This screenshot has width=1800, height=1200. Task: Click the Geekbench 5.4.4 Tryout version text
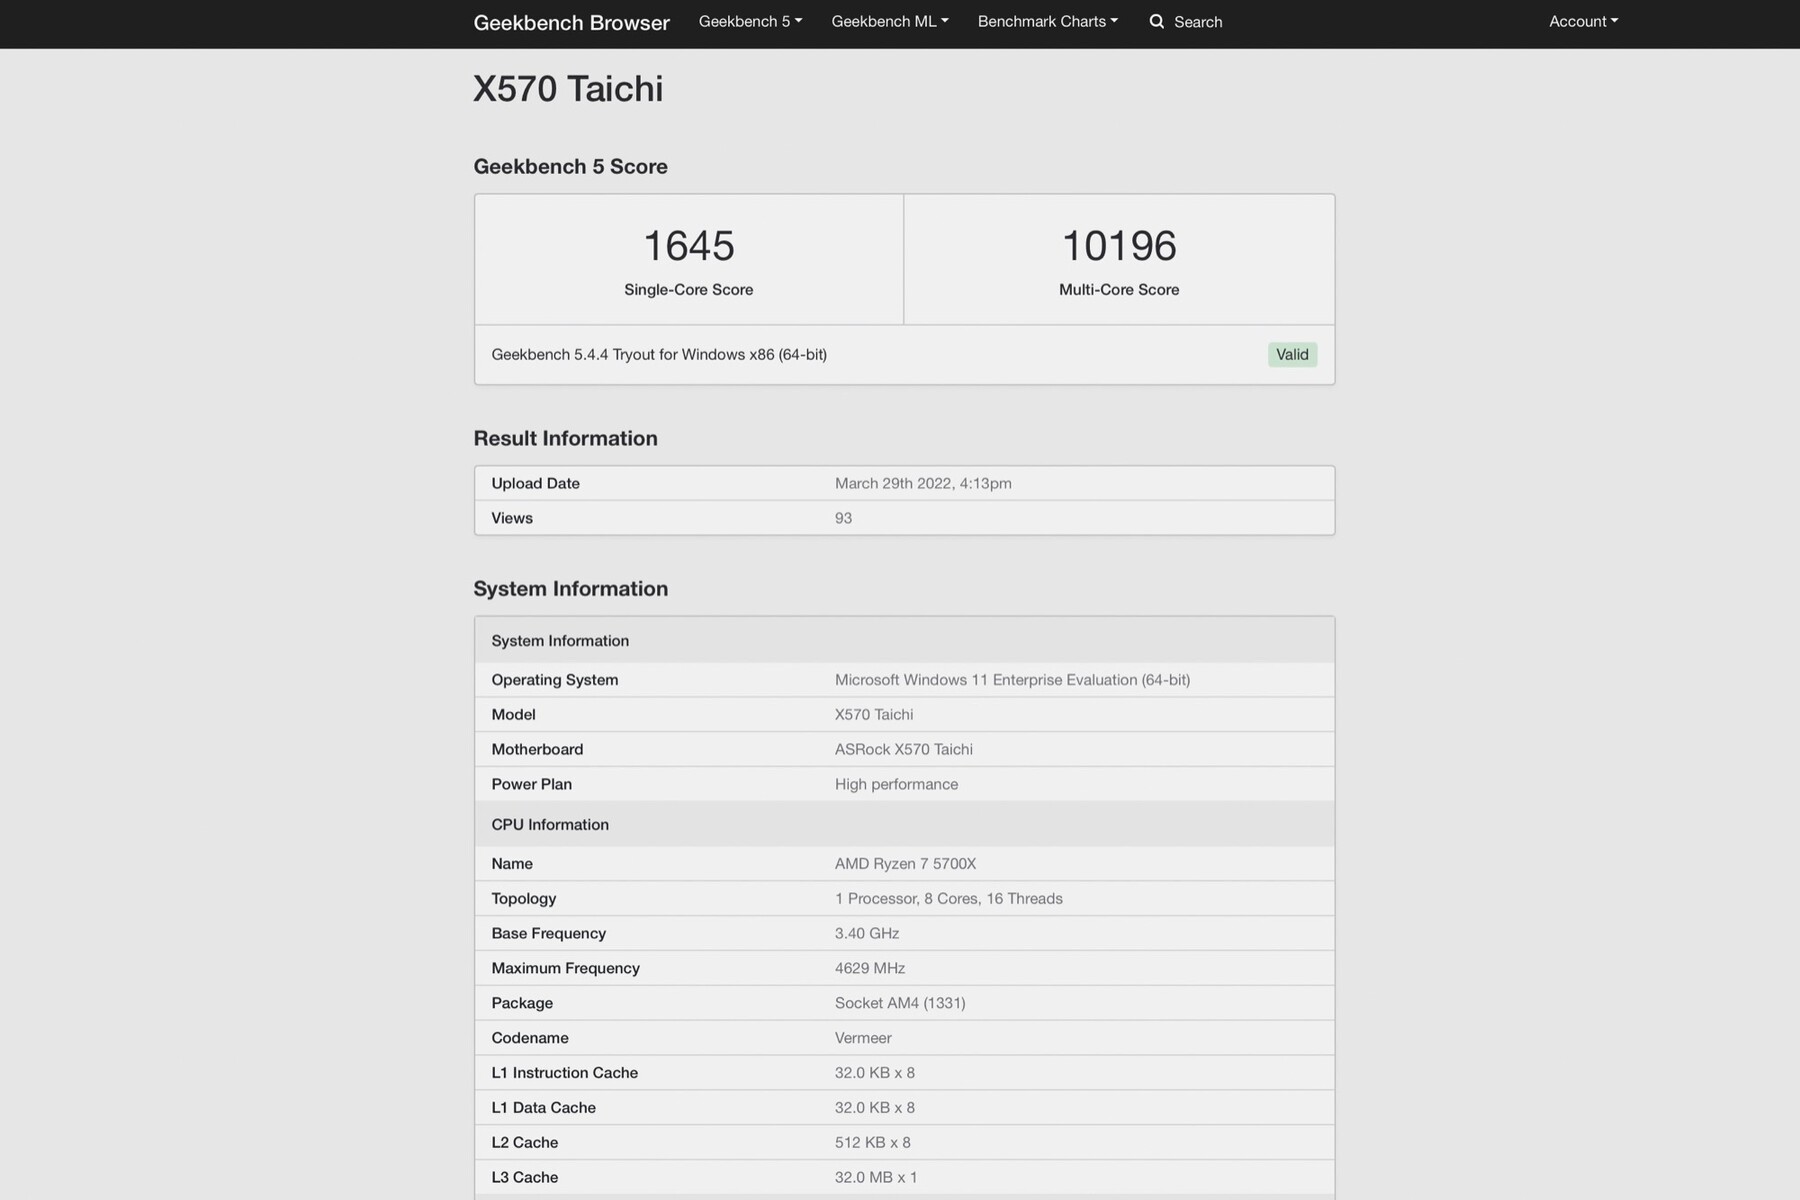659,355
